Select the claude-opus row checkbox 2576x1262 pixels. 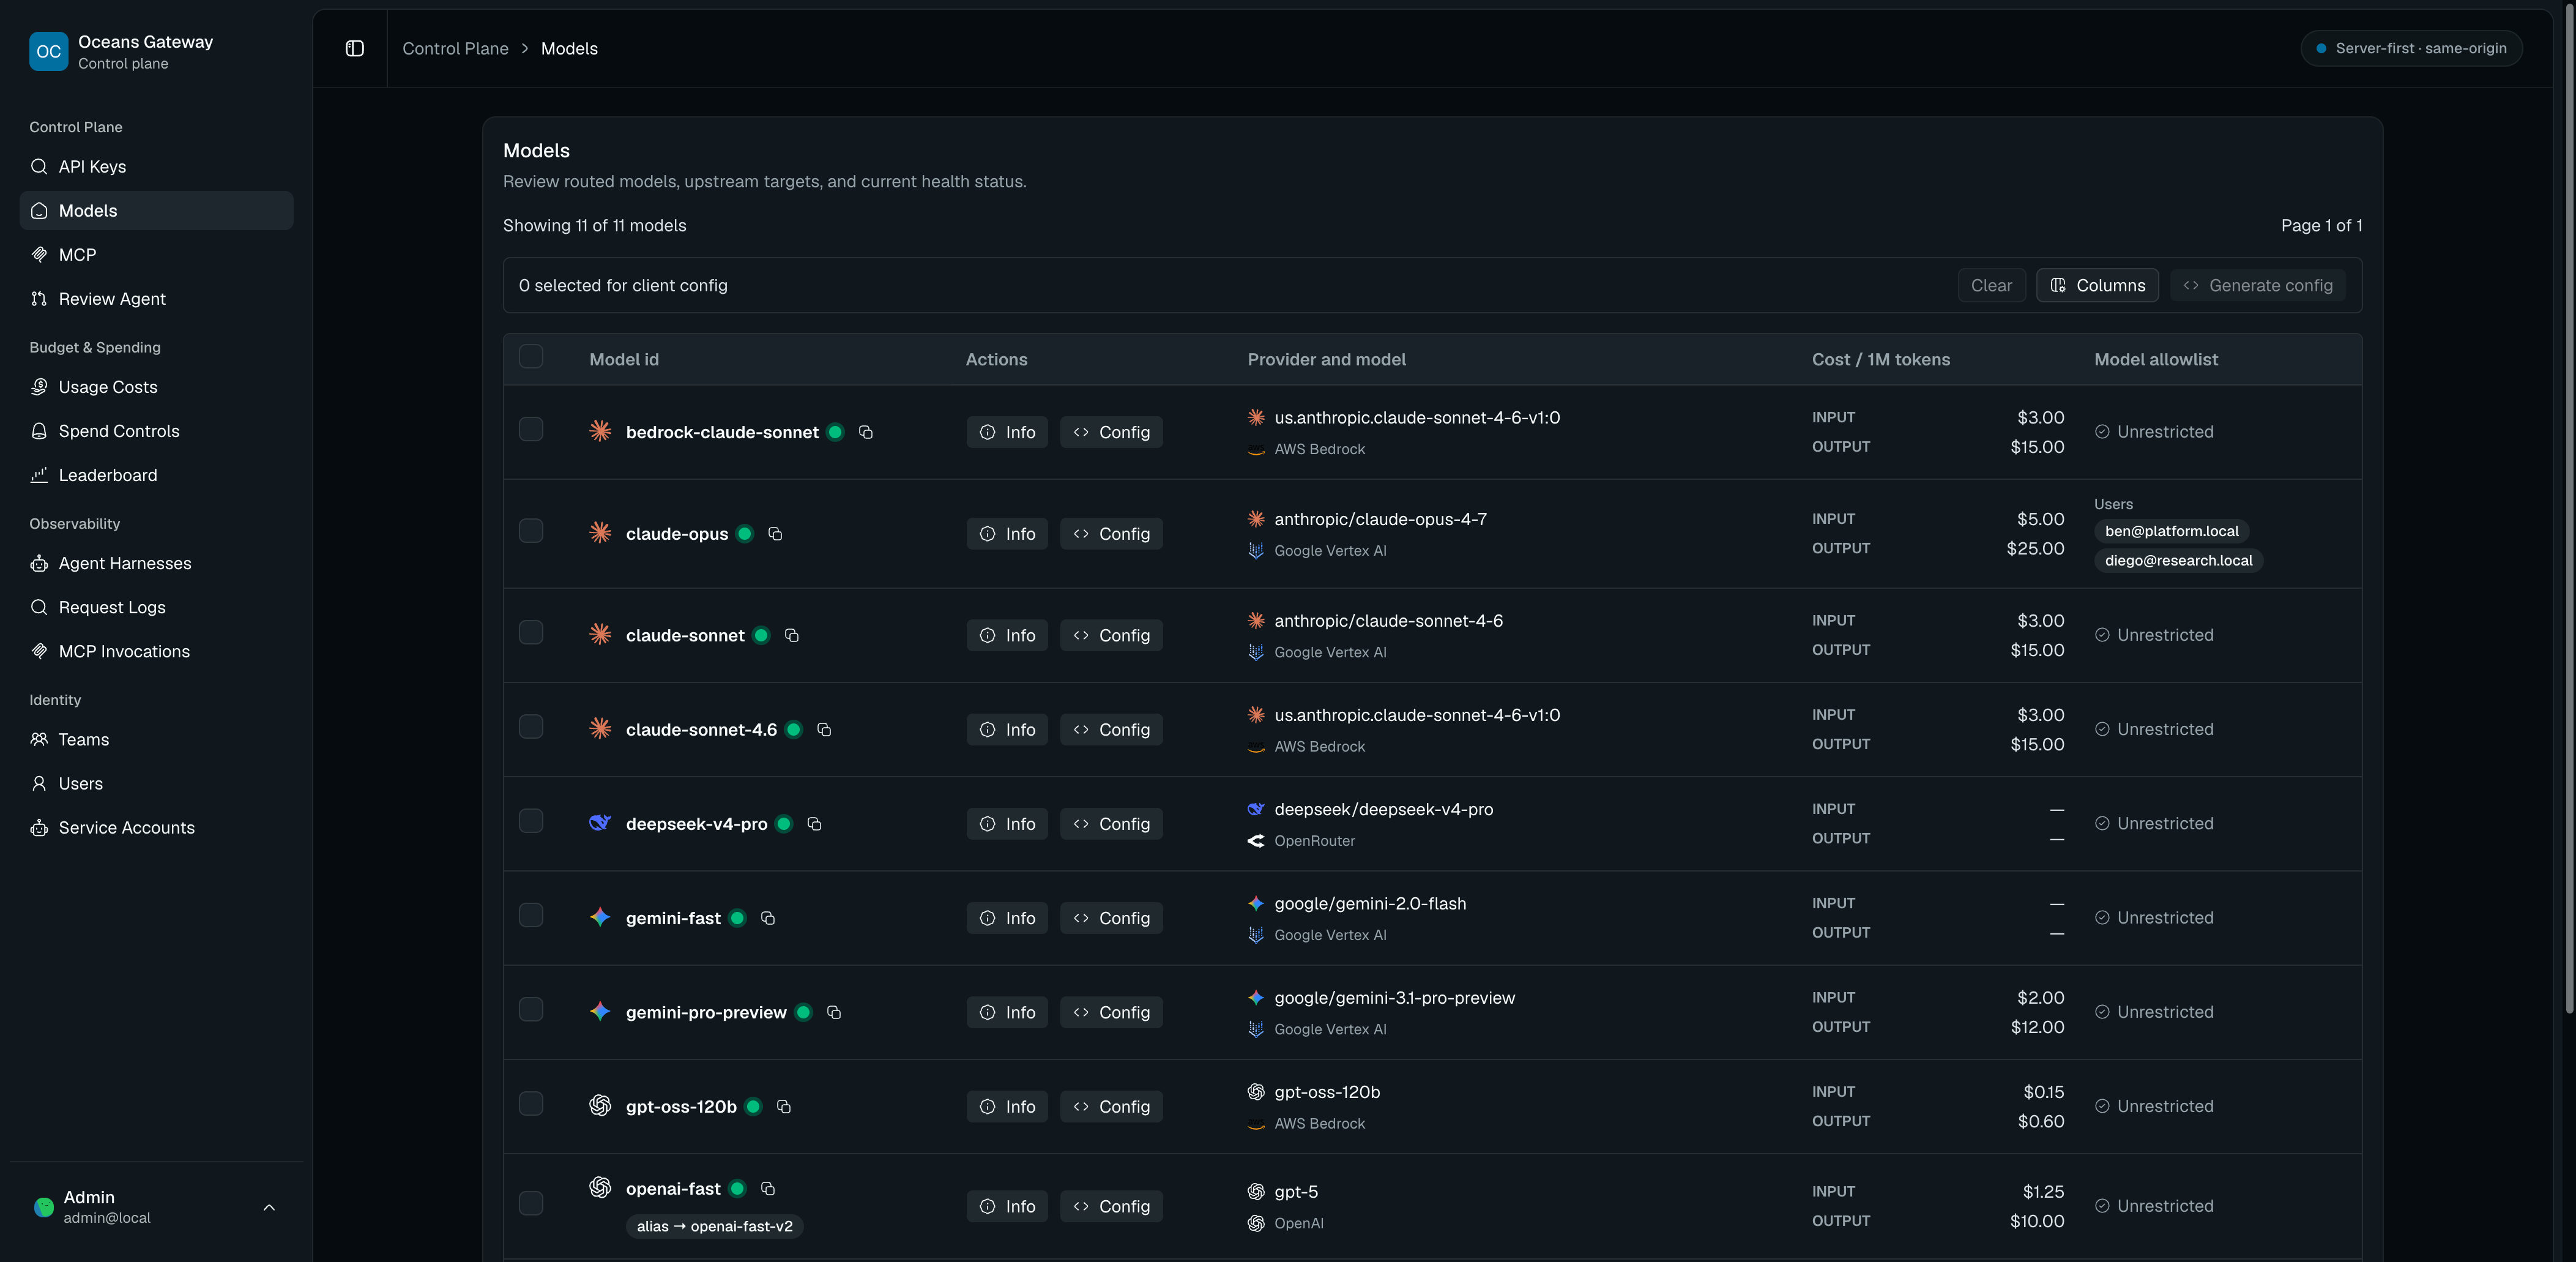point(531,531)
